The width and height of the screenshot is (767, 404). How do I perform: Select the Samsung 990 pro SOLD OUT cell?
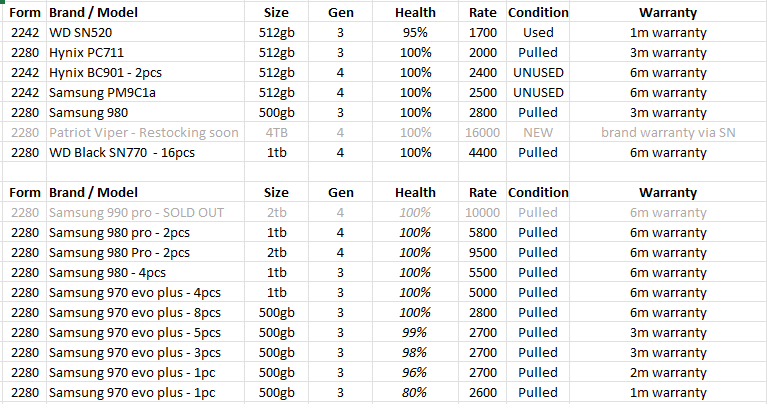coord(145,213)
